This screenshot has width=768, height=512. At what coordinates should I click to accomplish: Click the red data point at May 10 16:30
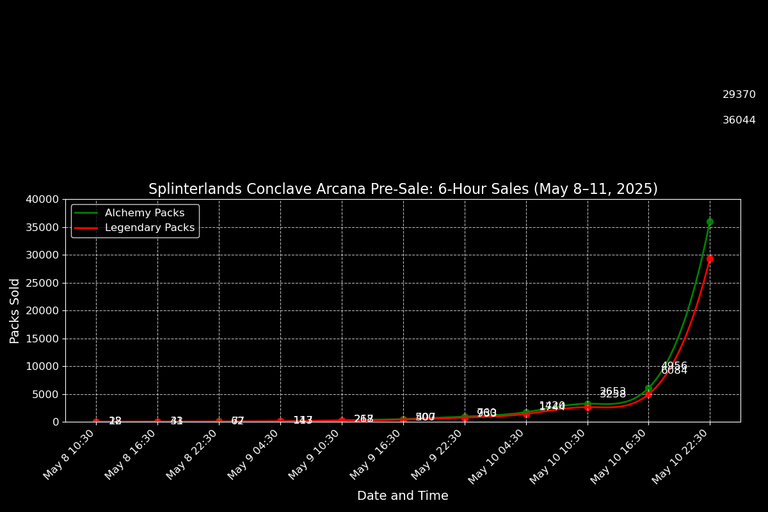[648, 395]
